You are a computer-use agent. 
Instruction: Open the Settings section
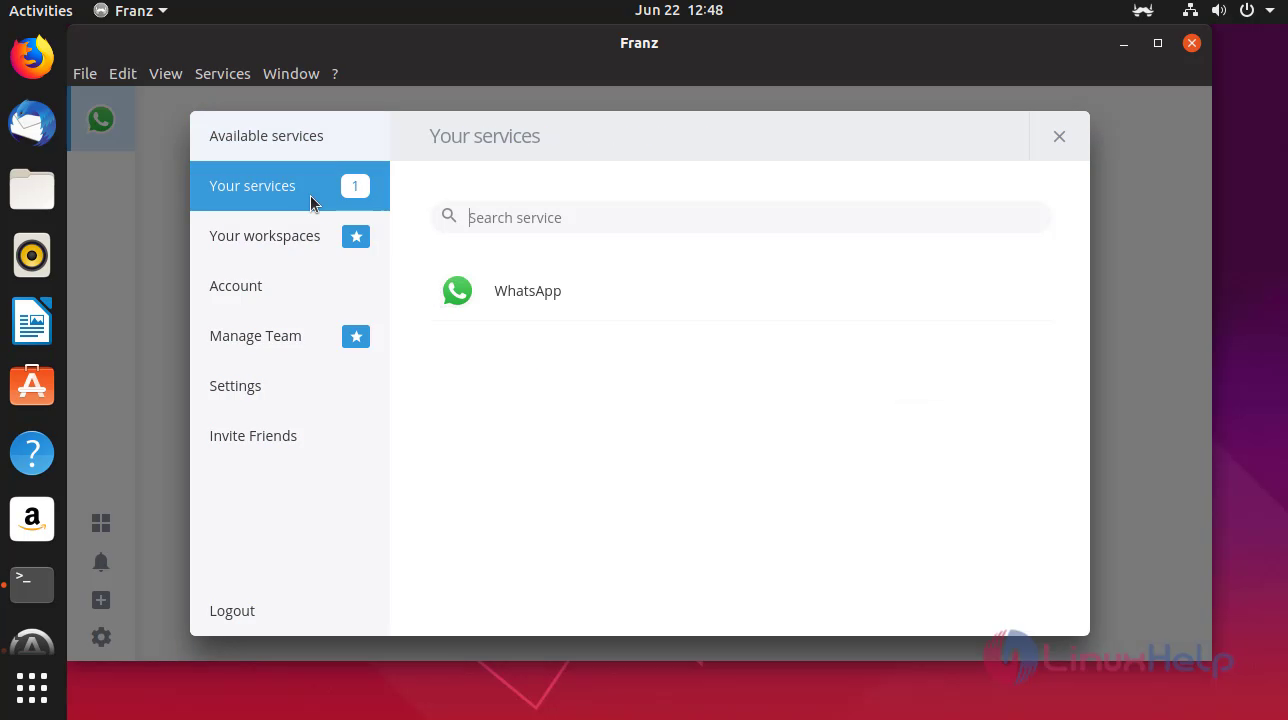290,386
